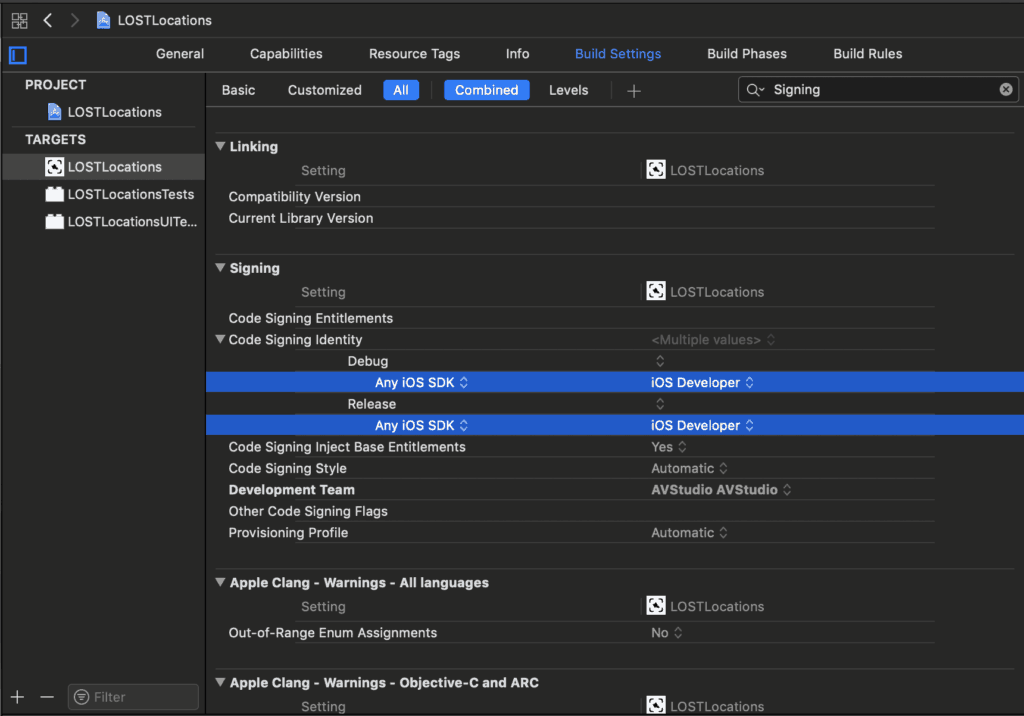Collapse the Signing section
Image resolution: width=1024 pixels, height=716 pixels.
220,268
